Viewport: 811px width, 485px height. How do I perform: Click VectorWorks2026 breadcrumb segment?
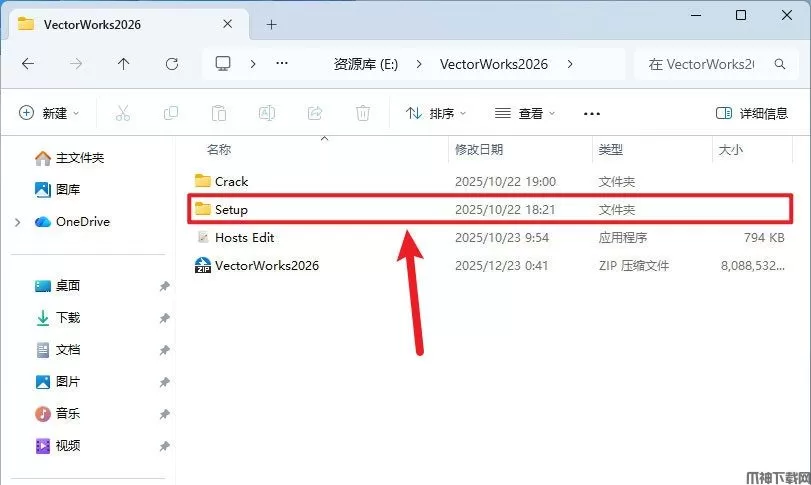point(493,64)
